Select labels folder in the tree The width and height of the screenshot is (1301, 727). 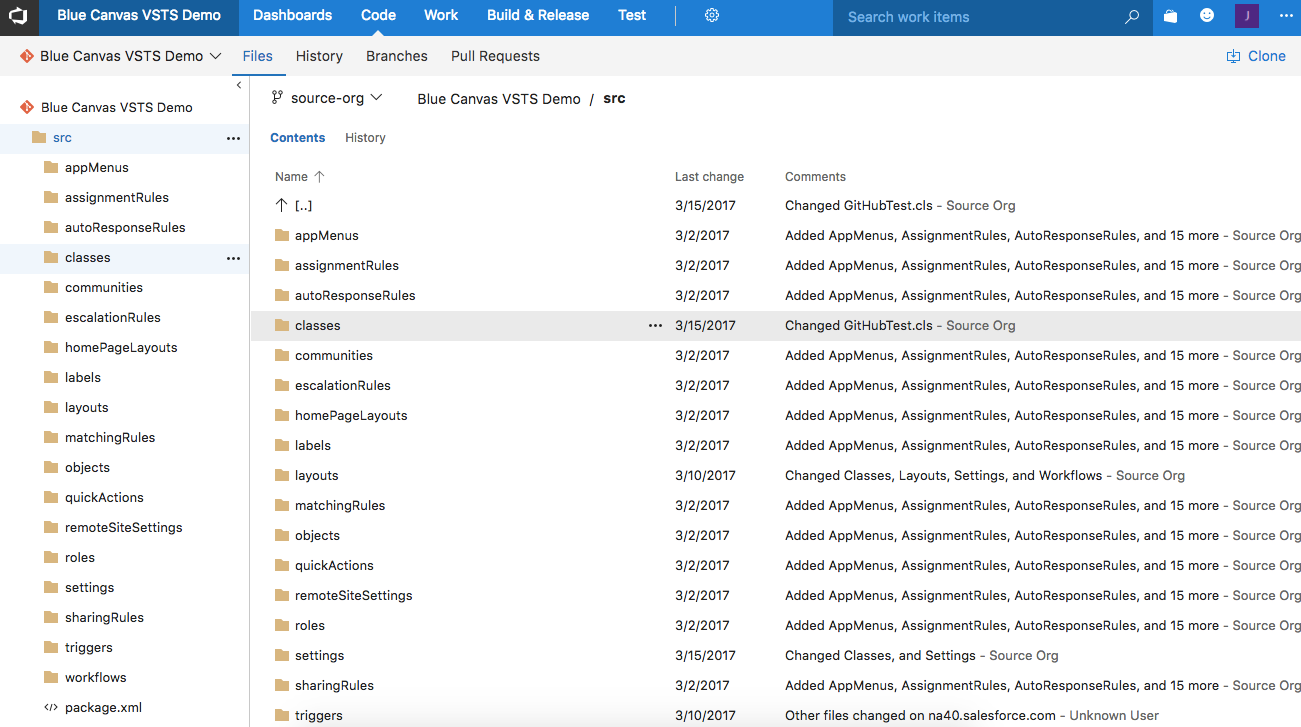83,378
